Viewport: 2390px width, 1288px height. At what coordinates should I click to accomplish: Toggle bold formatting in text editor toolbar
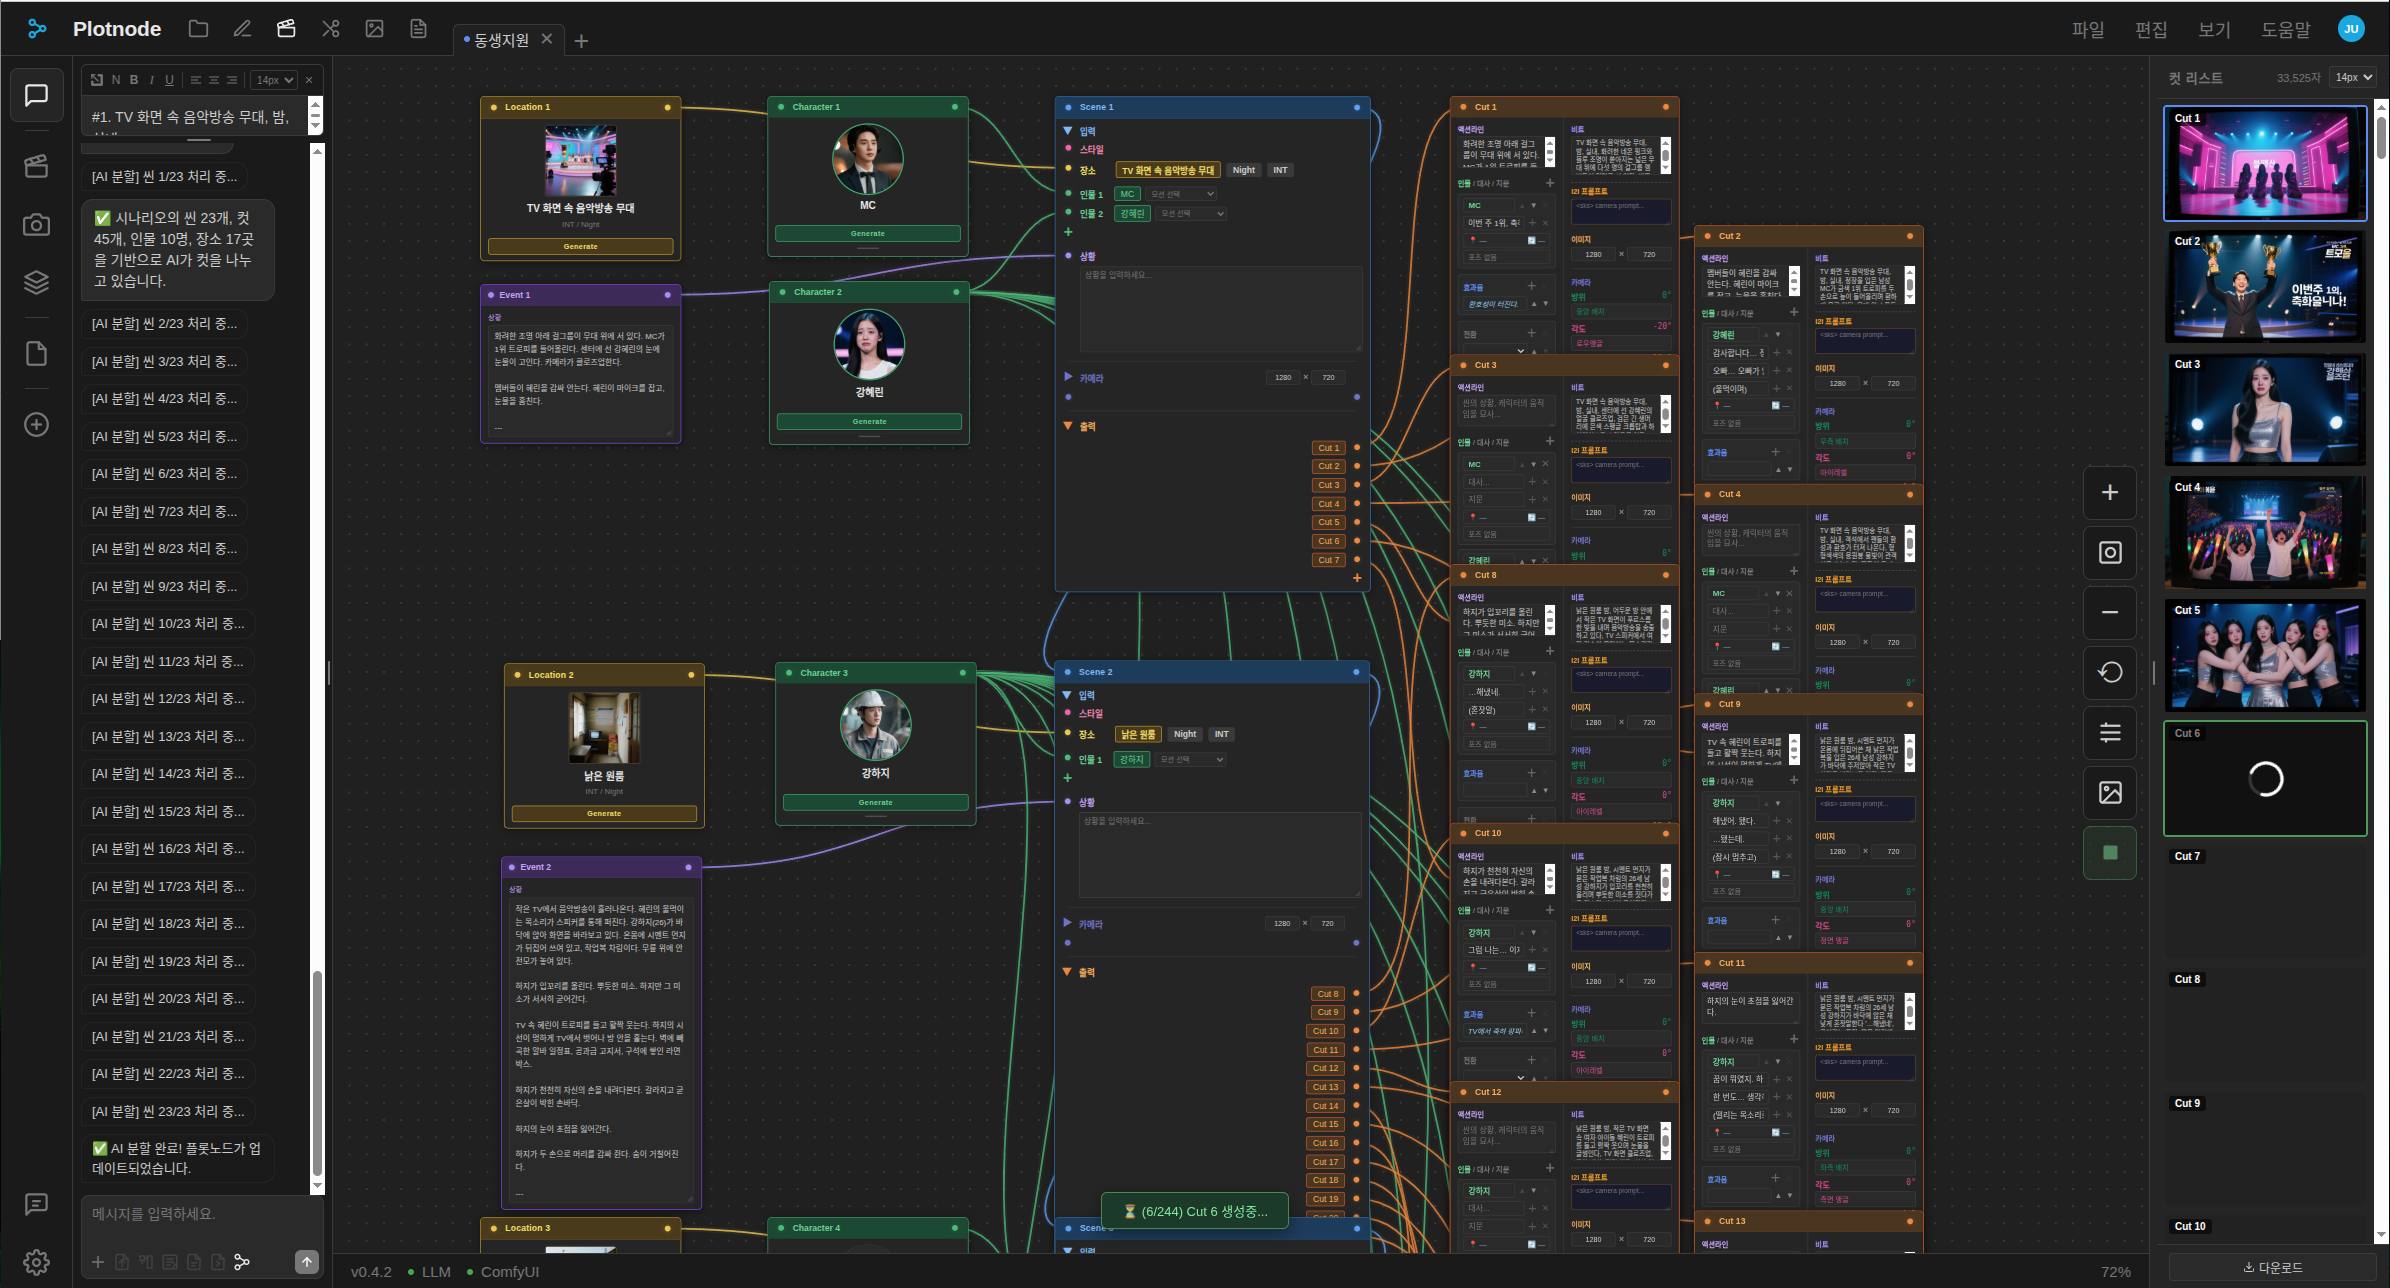(134, 80)
